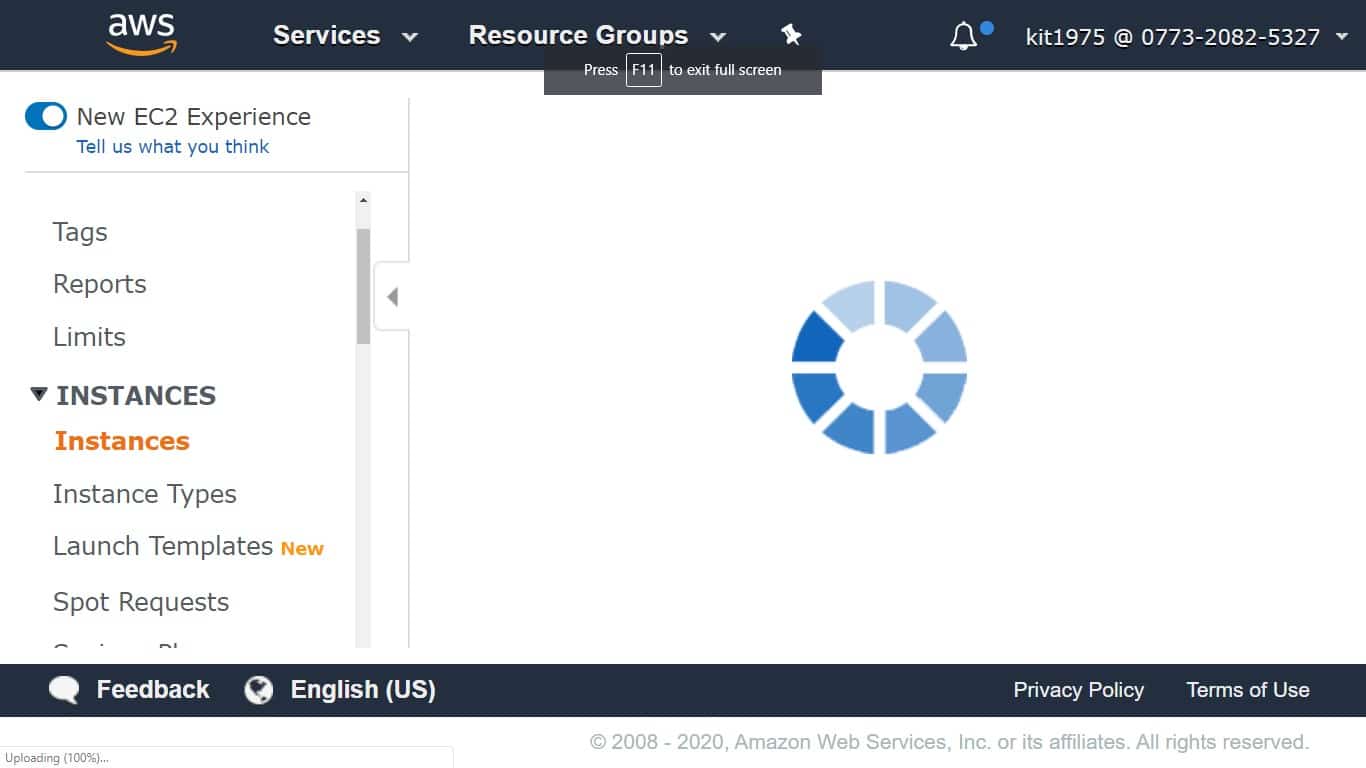Collapse the sidebar with the left arrow
This screenshot has width=1366, height=768.
pos(391,296)
